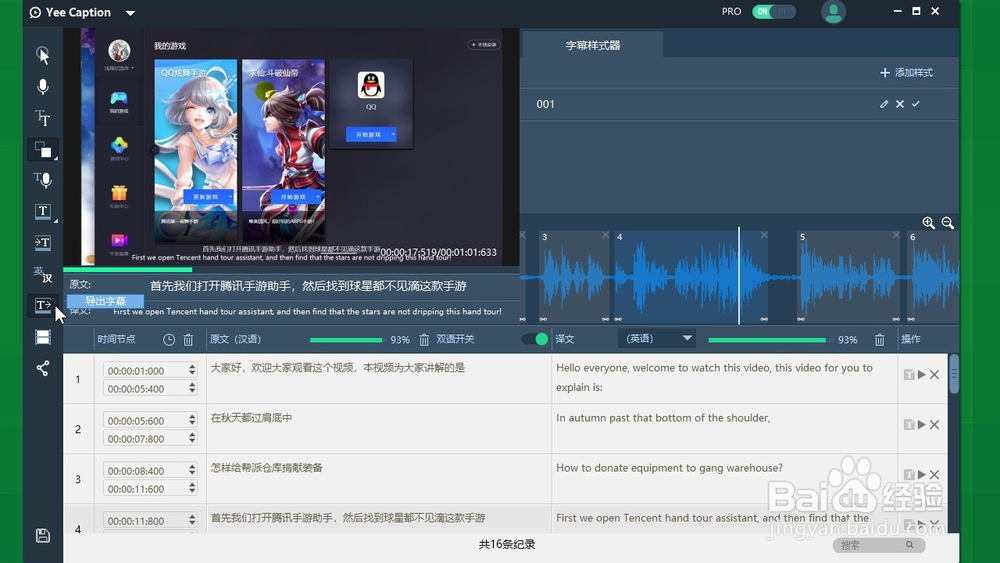Select waveform segment 5

coord(849,277)
